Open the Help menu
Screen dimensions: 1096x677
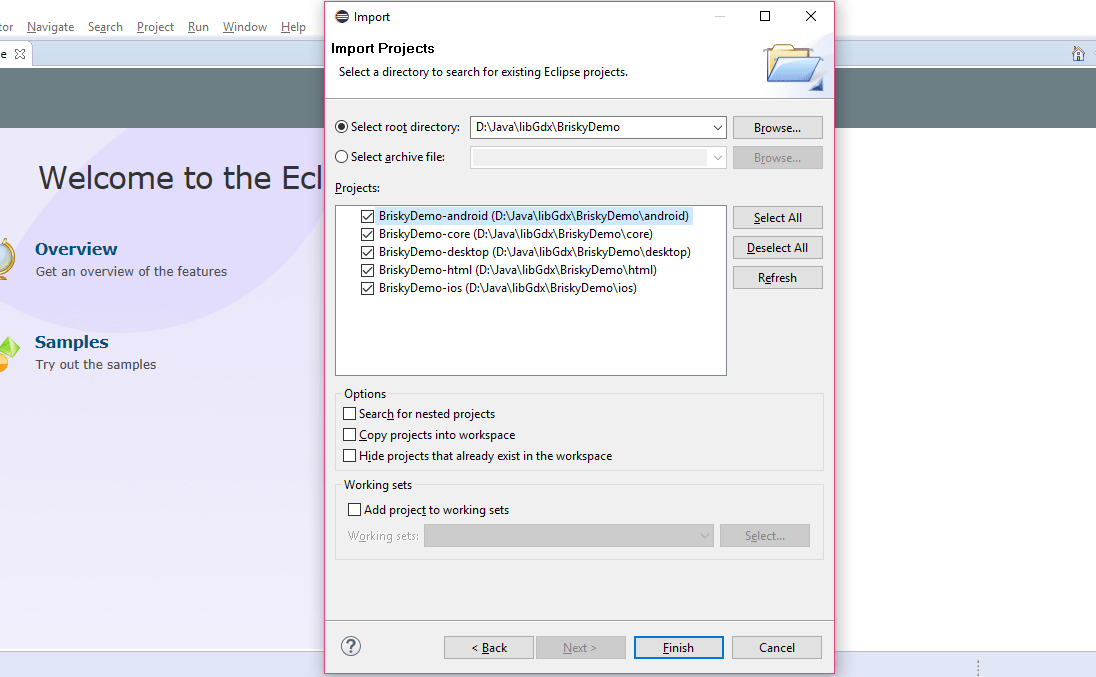pyautogui.click(x=294, y=27)
